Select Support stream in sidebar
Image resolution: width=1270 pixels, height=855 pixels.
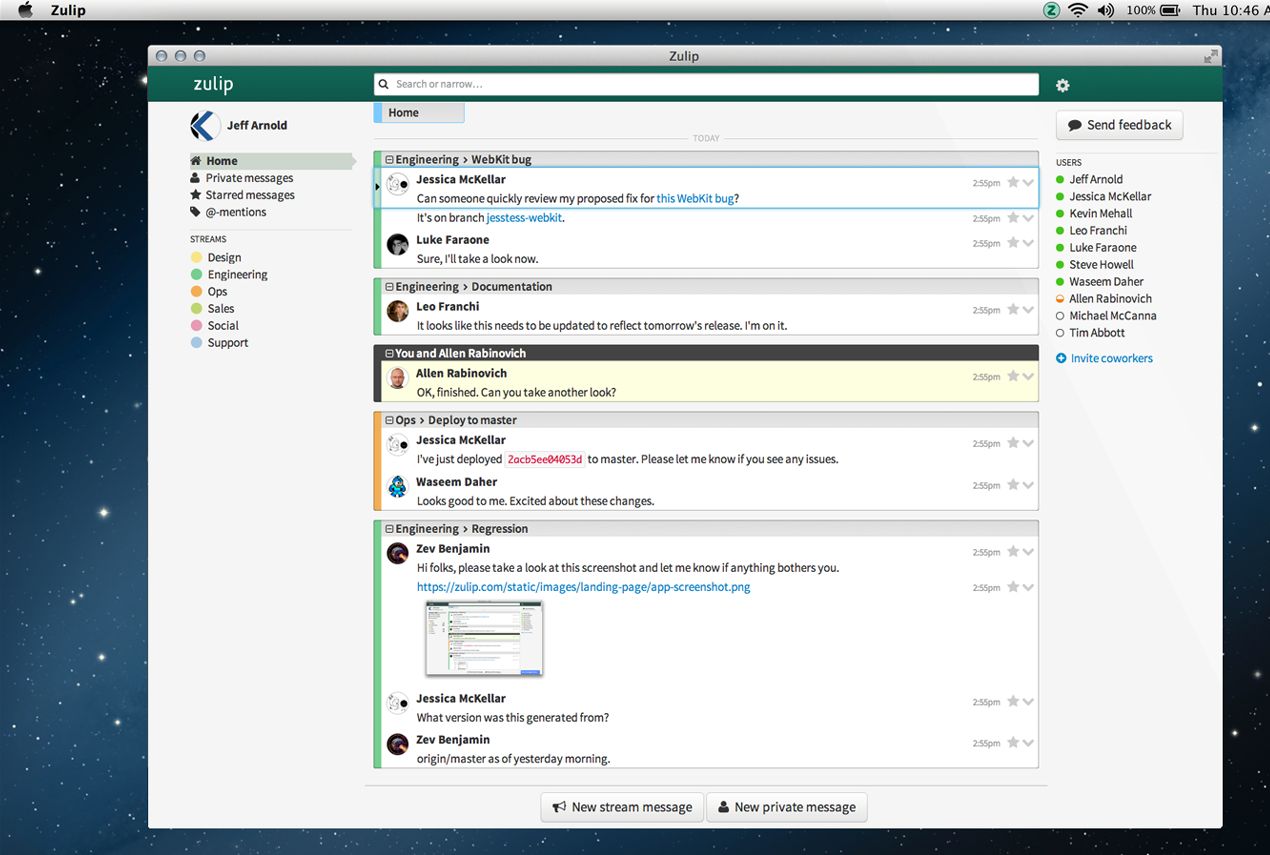click(x=227, y=342)
